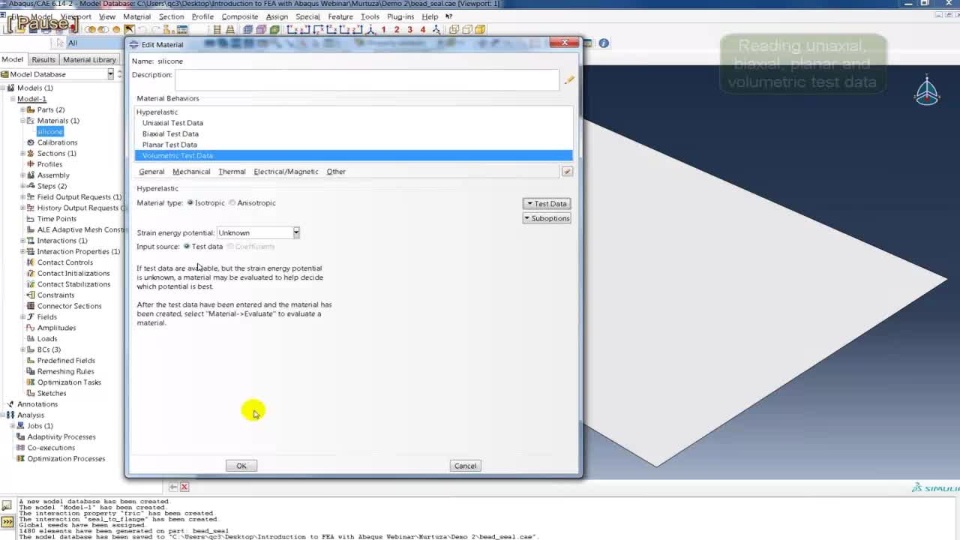Open the Suboptions dropdown button
The height and width of the screenshot is (540, 960).
click(x=547, y=218)
